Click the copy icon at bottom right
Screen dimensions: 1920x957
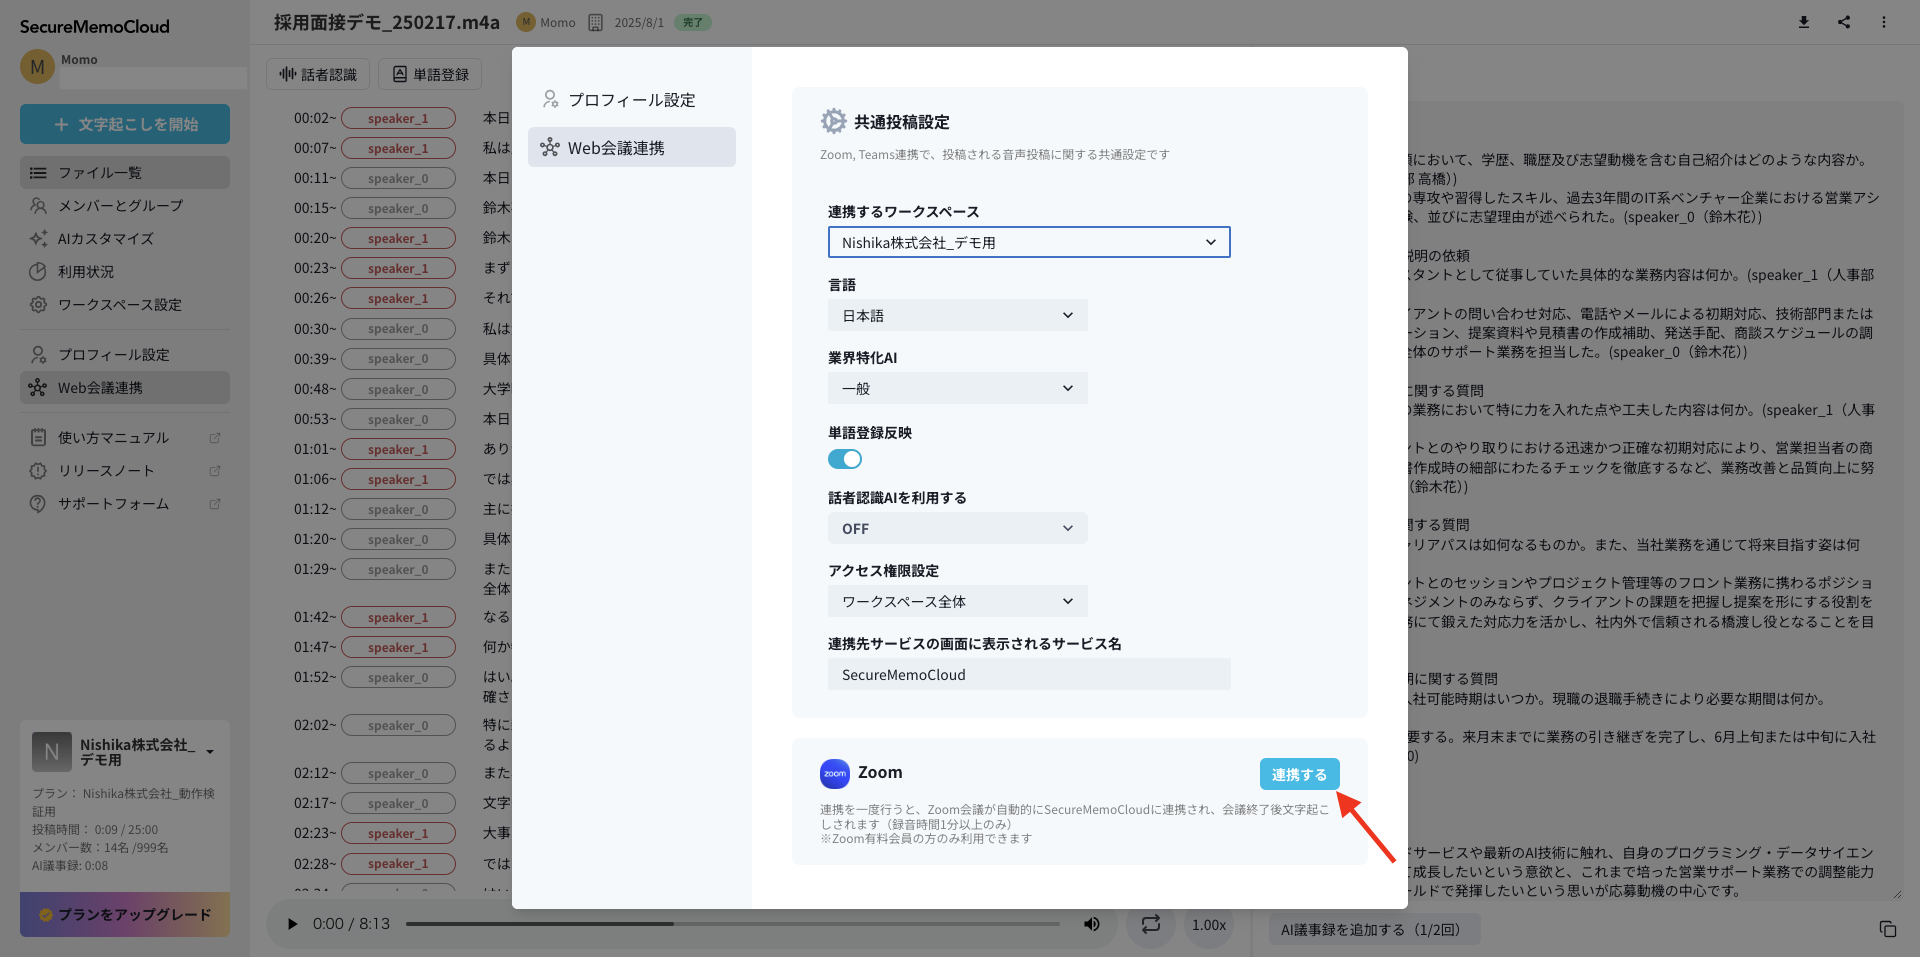click(x=1888, y=929)
